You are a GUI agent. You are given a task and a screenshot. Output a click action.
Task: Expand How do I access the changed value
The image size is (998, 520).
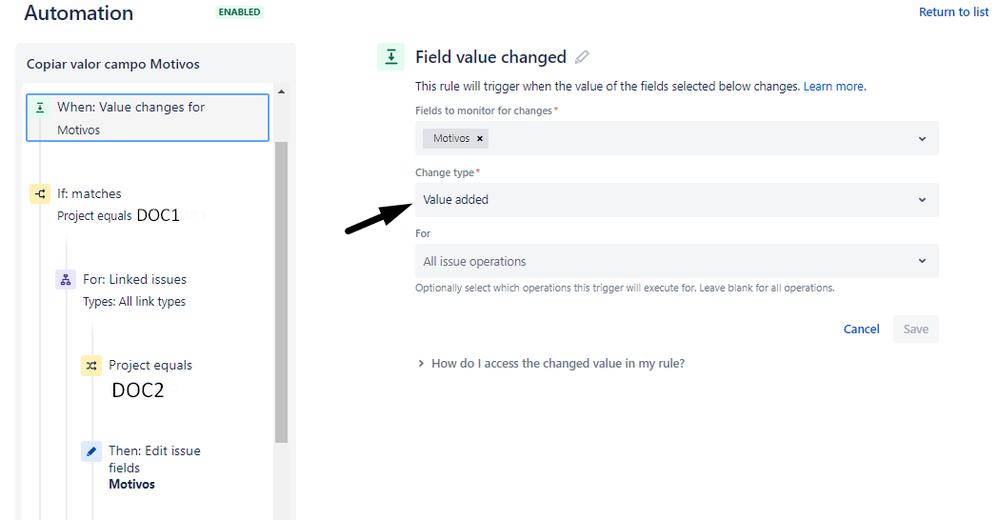551,363
